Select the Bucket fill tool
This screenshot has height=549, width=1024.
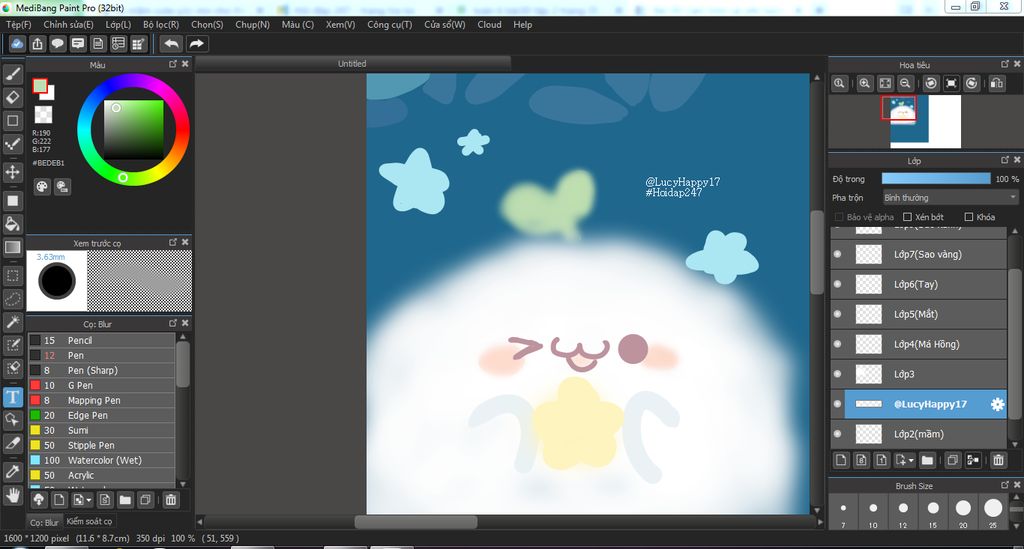pyautogui.click(x=13, y=224)
